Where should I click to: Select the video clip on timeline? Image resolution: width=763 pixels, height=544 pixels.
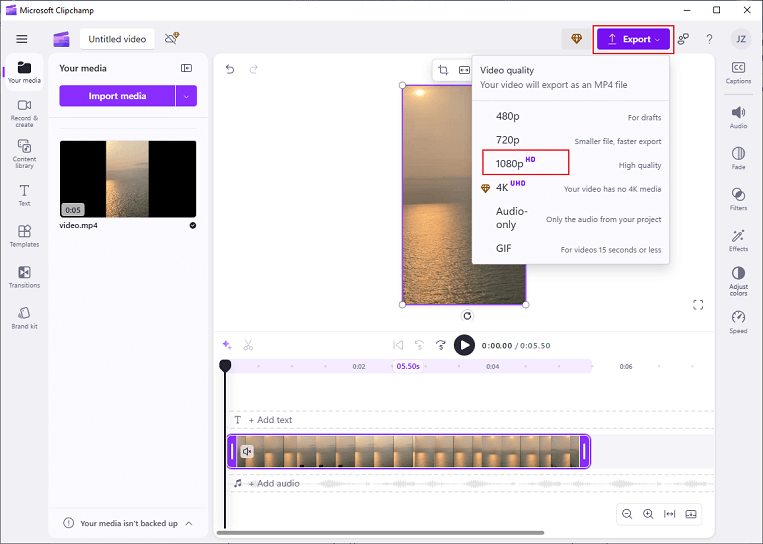pyautogui.click(x=409, y=452)
